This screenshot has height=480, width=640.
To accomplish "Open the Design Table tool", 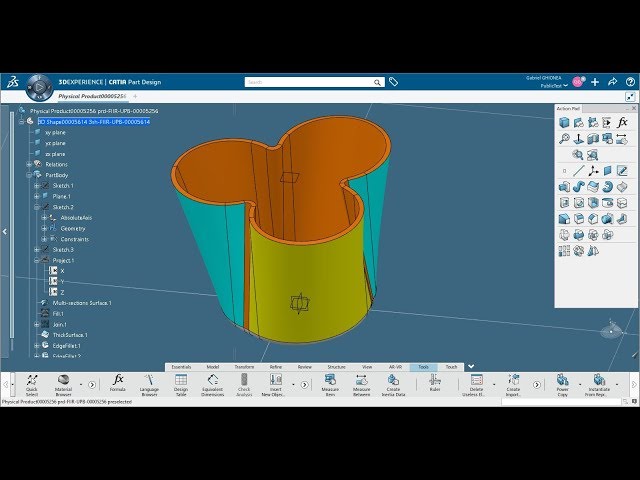I will click(x=181, y=384).
